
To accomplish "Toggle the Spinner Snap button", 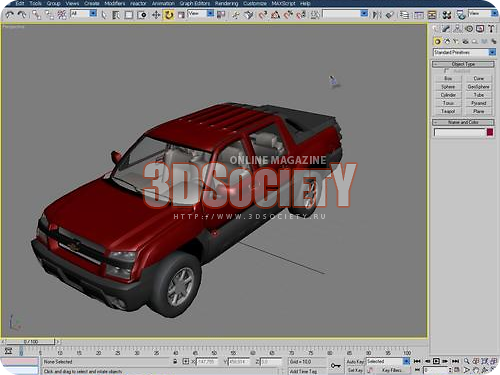I will 301,15.
